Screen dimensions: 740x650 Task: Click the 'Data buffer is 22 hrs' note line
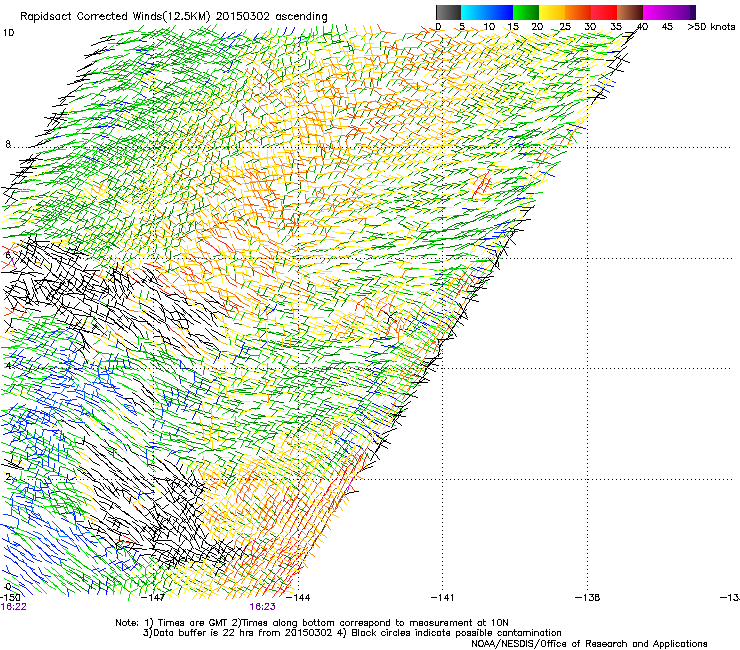click(x=352, y=633)
